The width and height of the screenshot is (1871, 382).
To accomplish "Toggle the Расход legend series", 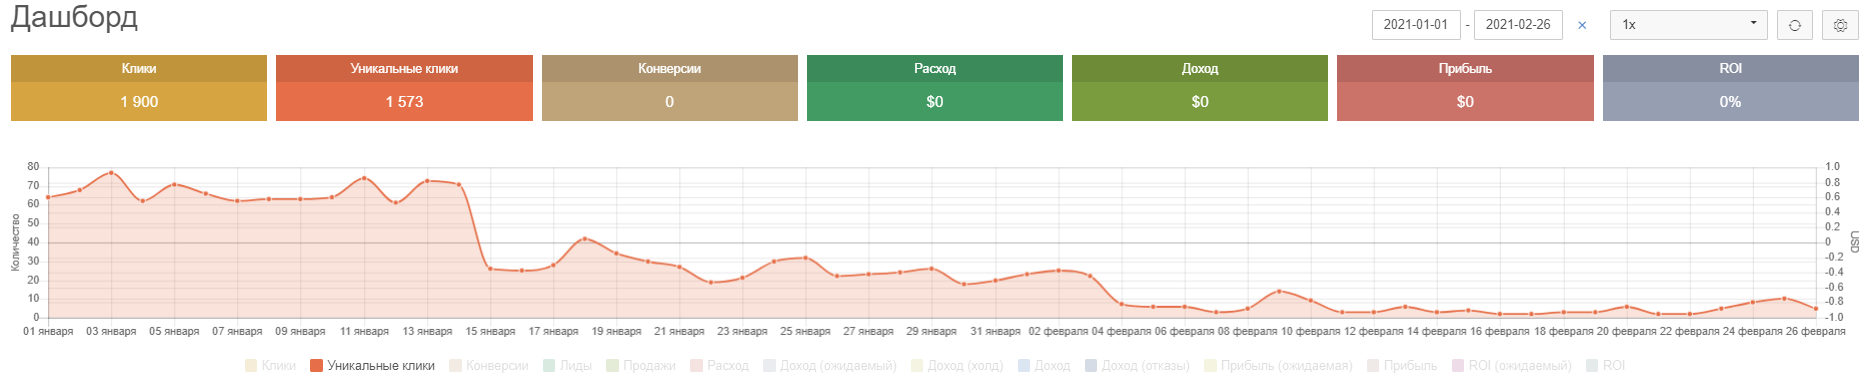I will click(x=719, y=366).
